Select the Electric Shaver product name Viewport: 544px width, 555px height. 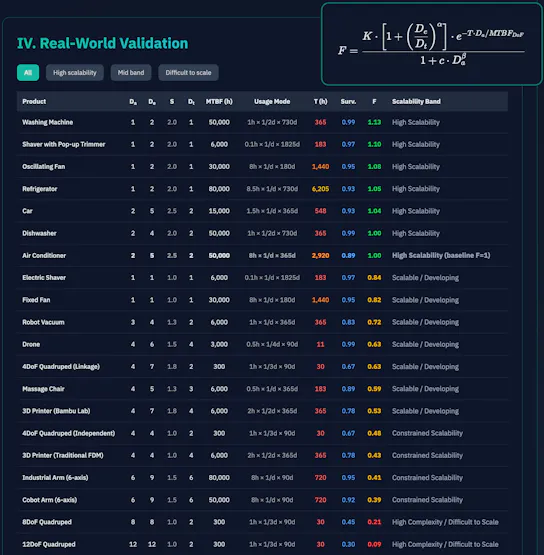[x=44, y=278]
